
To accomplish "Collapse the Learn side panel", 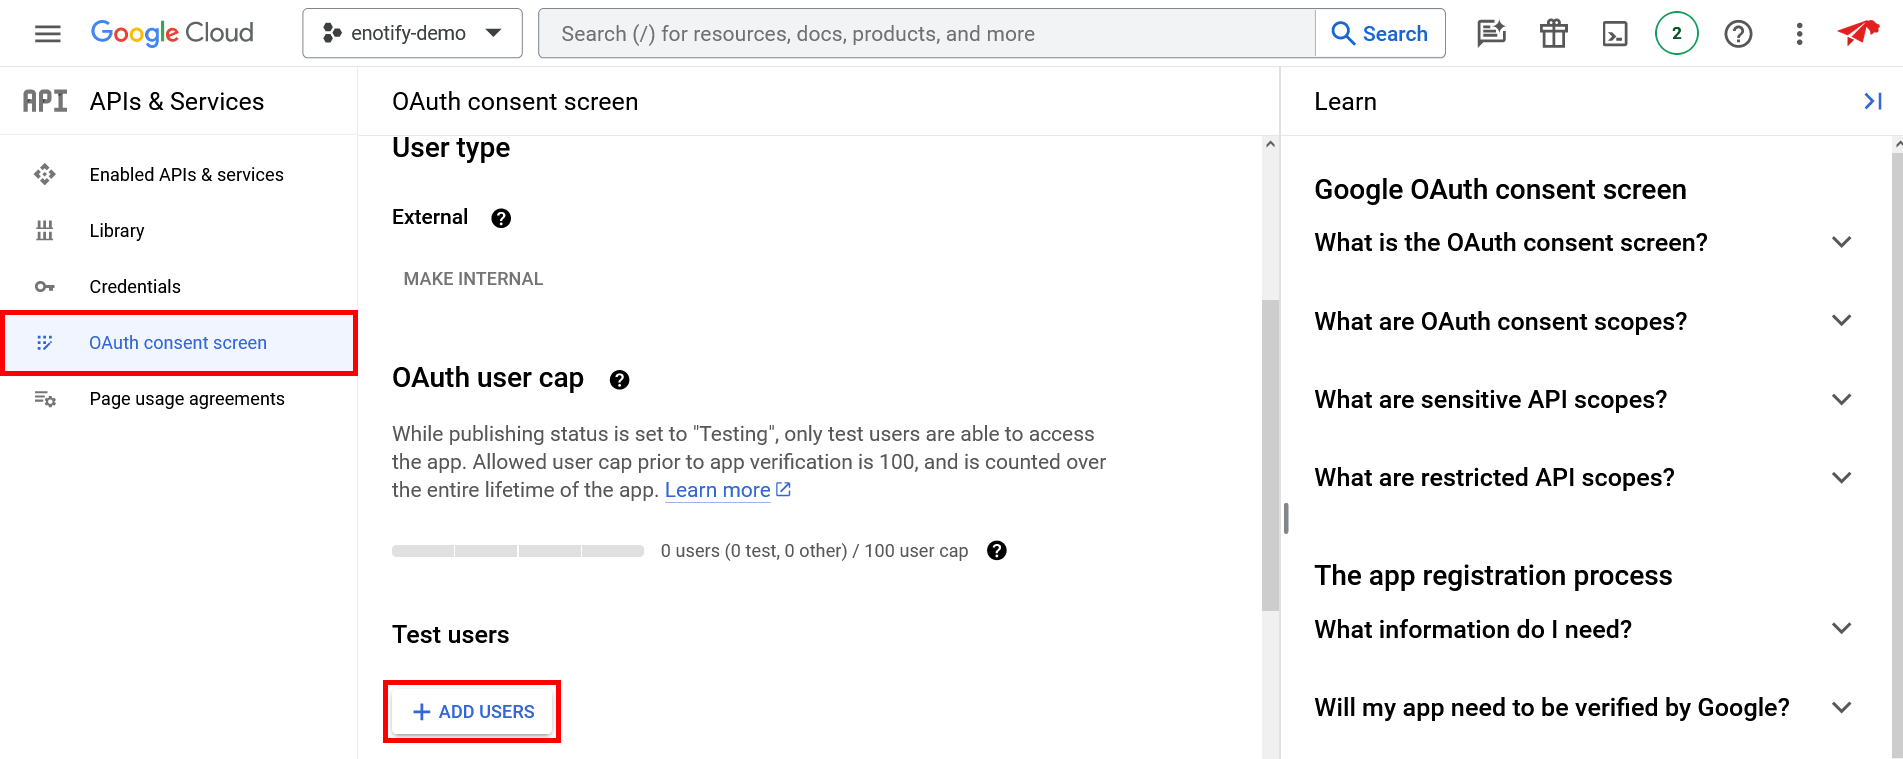I will [1872, 101].
